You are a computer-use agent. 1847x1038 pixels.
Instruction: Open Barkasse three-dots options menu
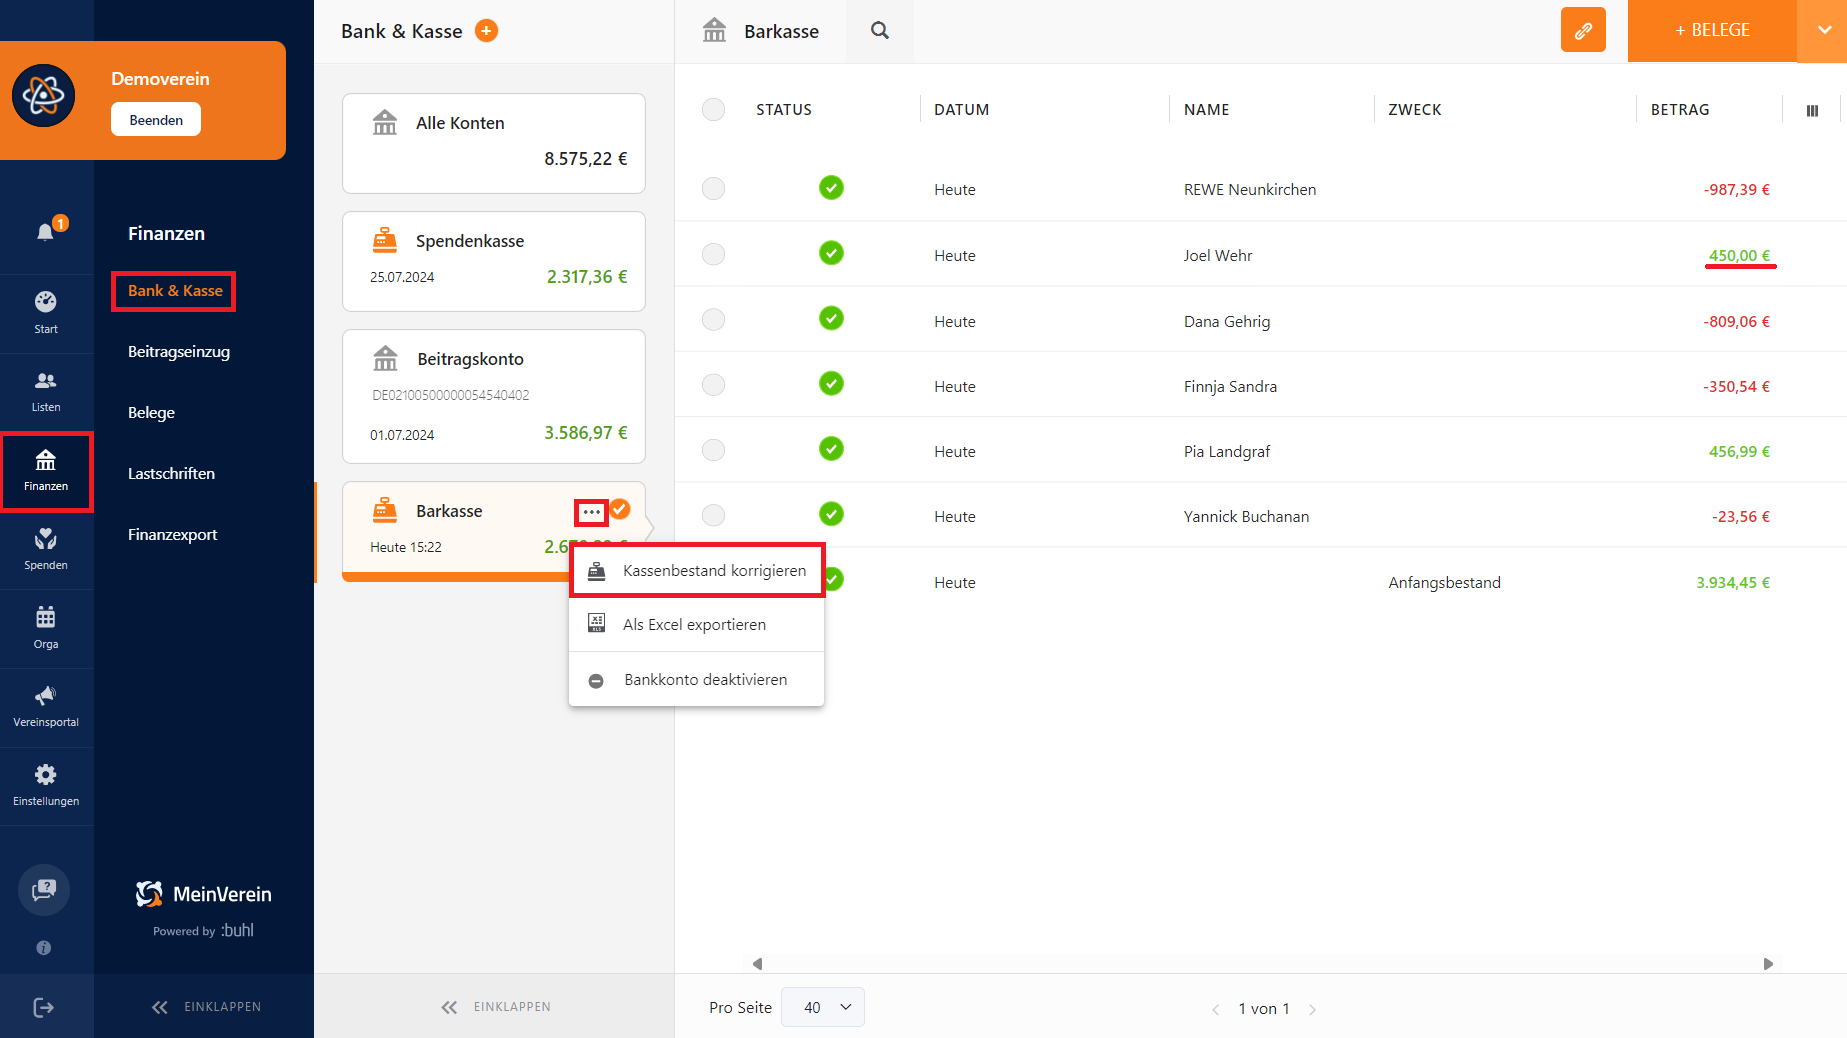click(x=592, y=512)
